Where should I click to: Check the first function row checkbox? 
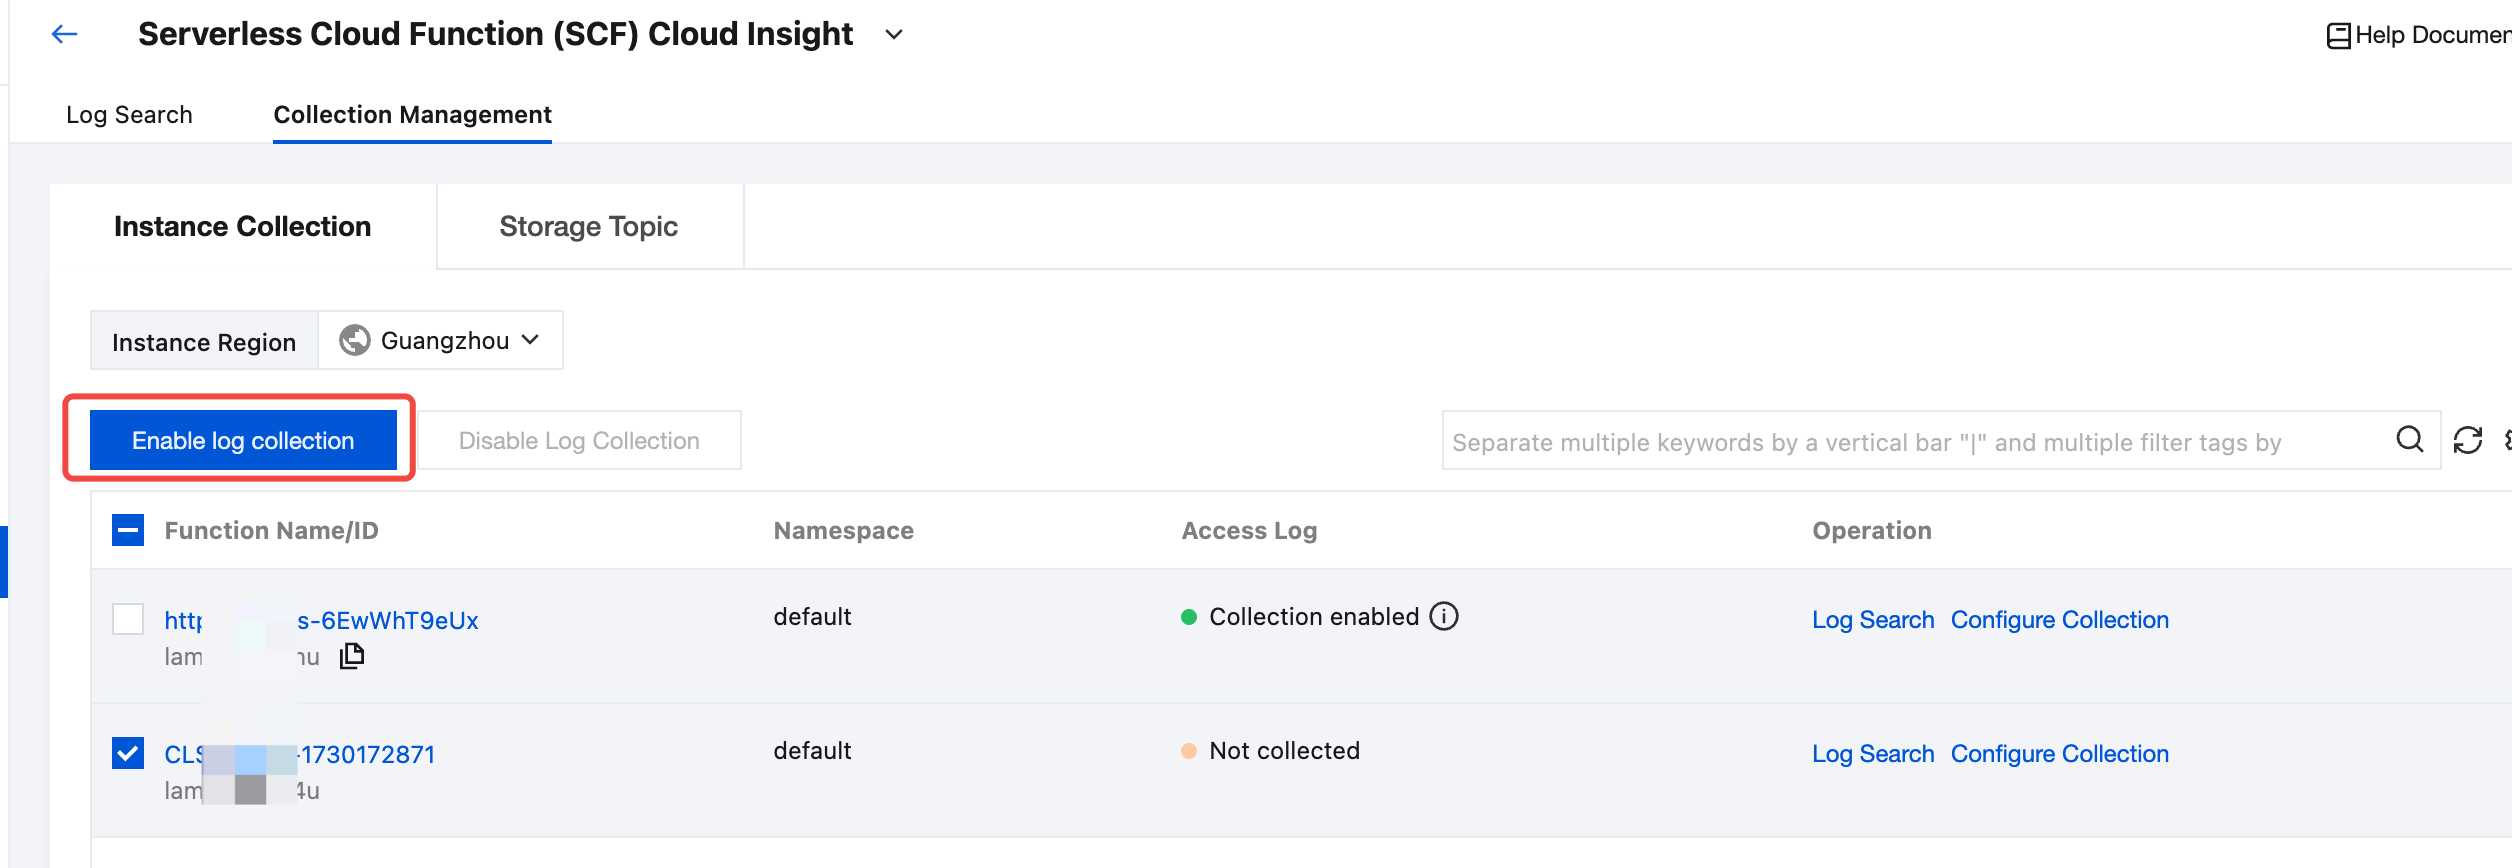click(x=128, y=619)
